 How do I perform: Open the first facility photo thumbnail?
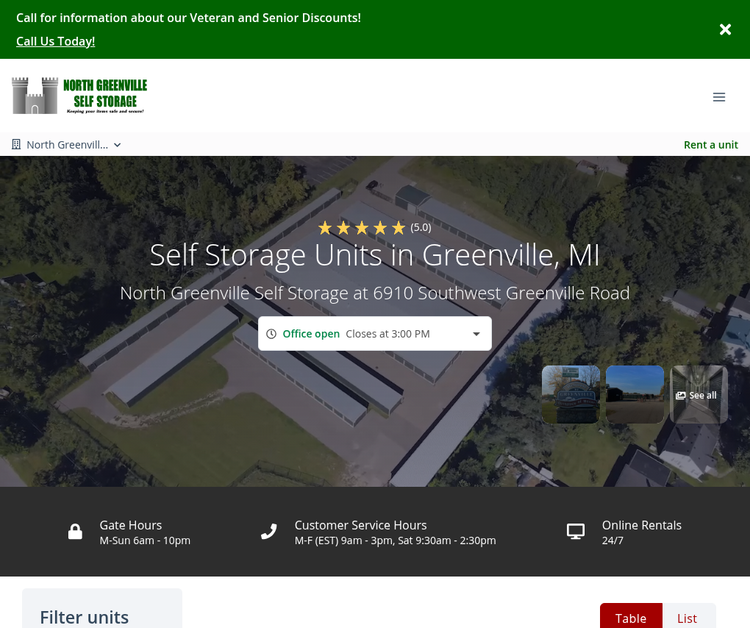570,394
